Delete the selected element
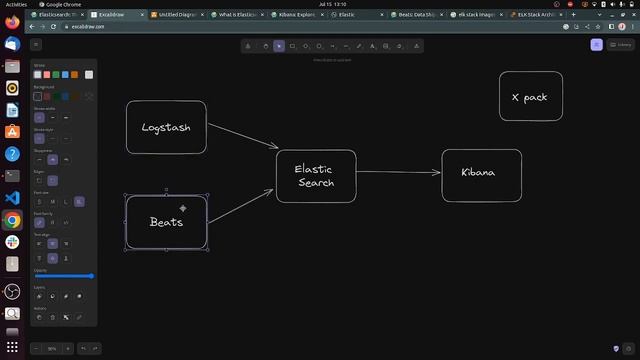This screenshot has width=640, height=360. (x=53, y=317)
